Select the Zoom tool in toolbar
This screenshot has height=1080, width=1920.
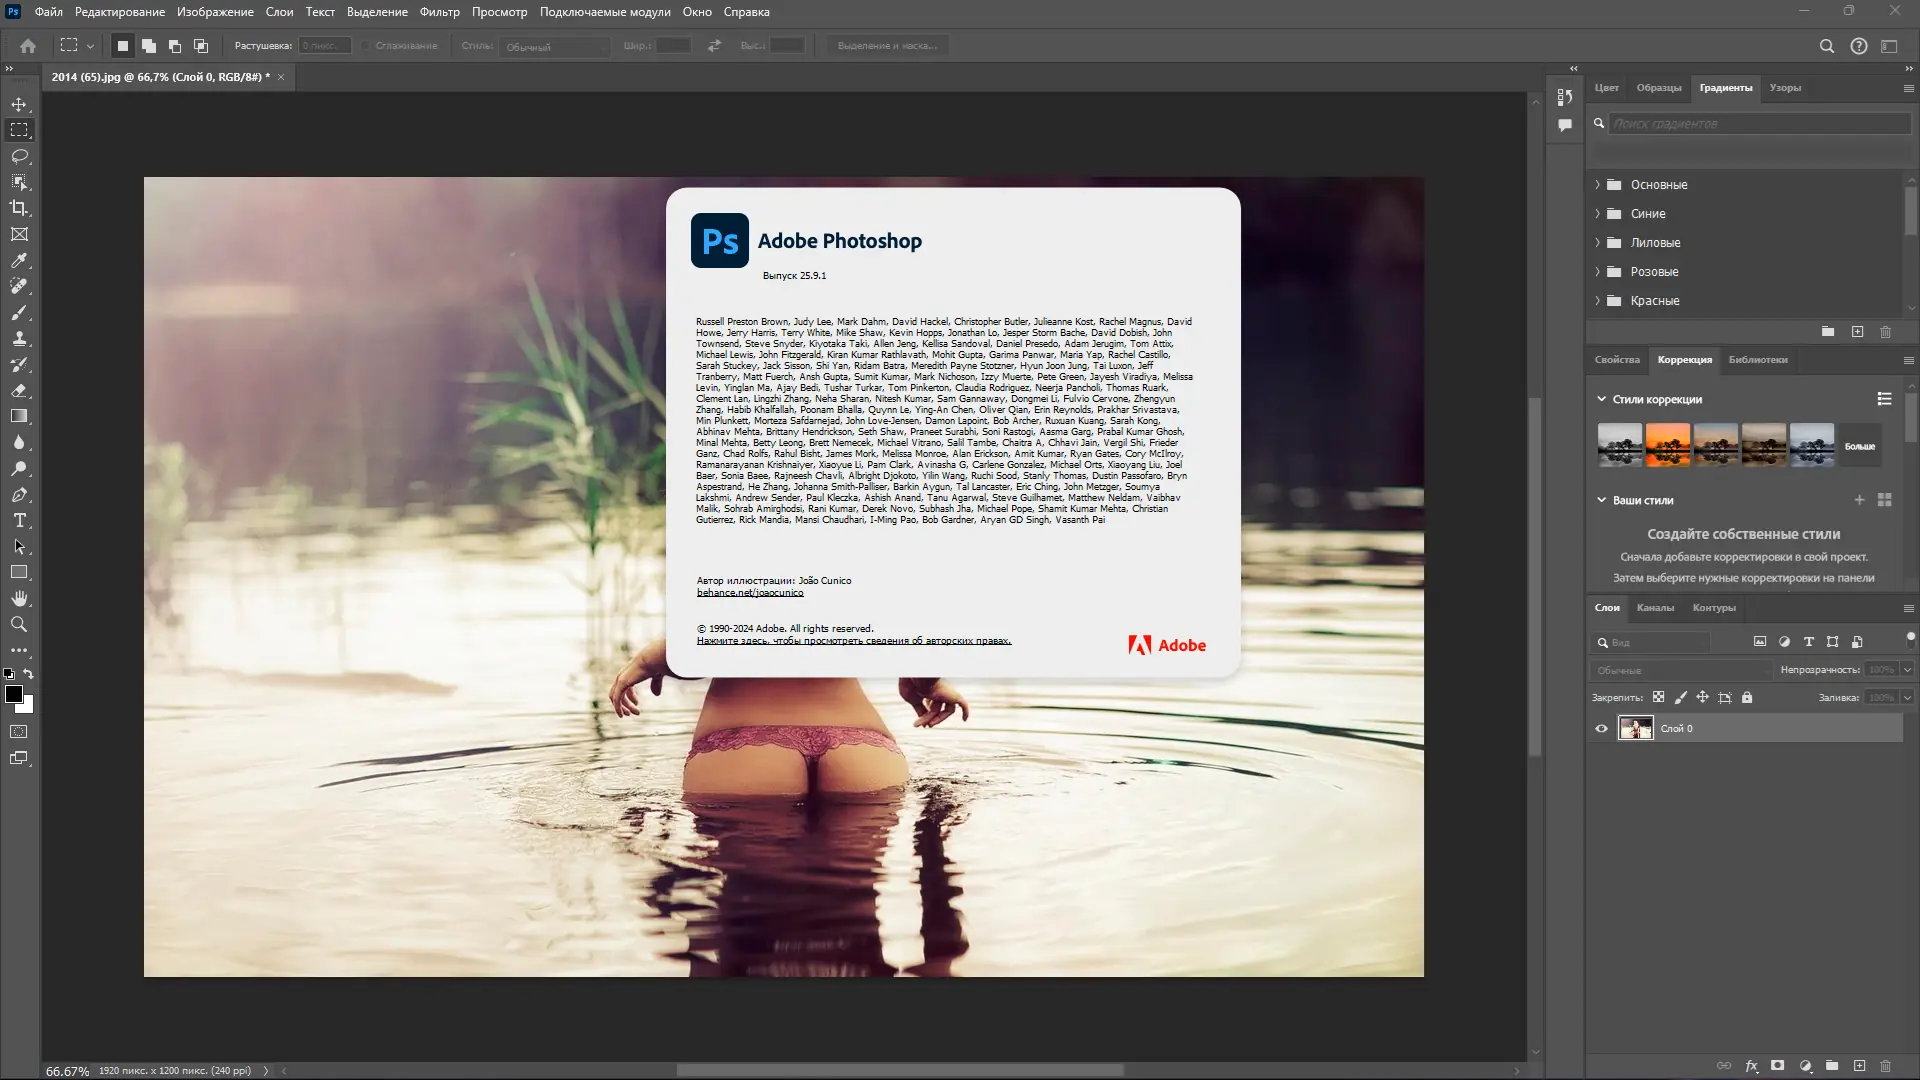19,625
